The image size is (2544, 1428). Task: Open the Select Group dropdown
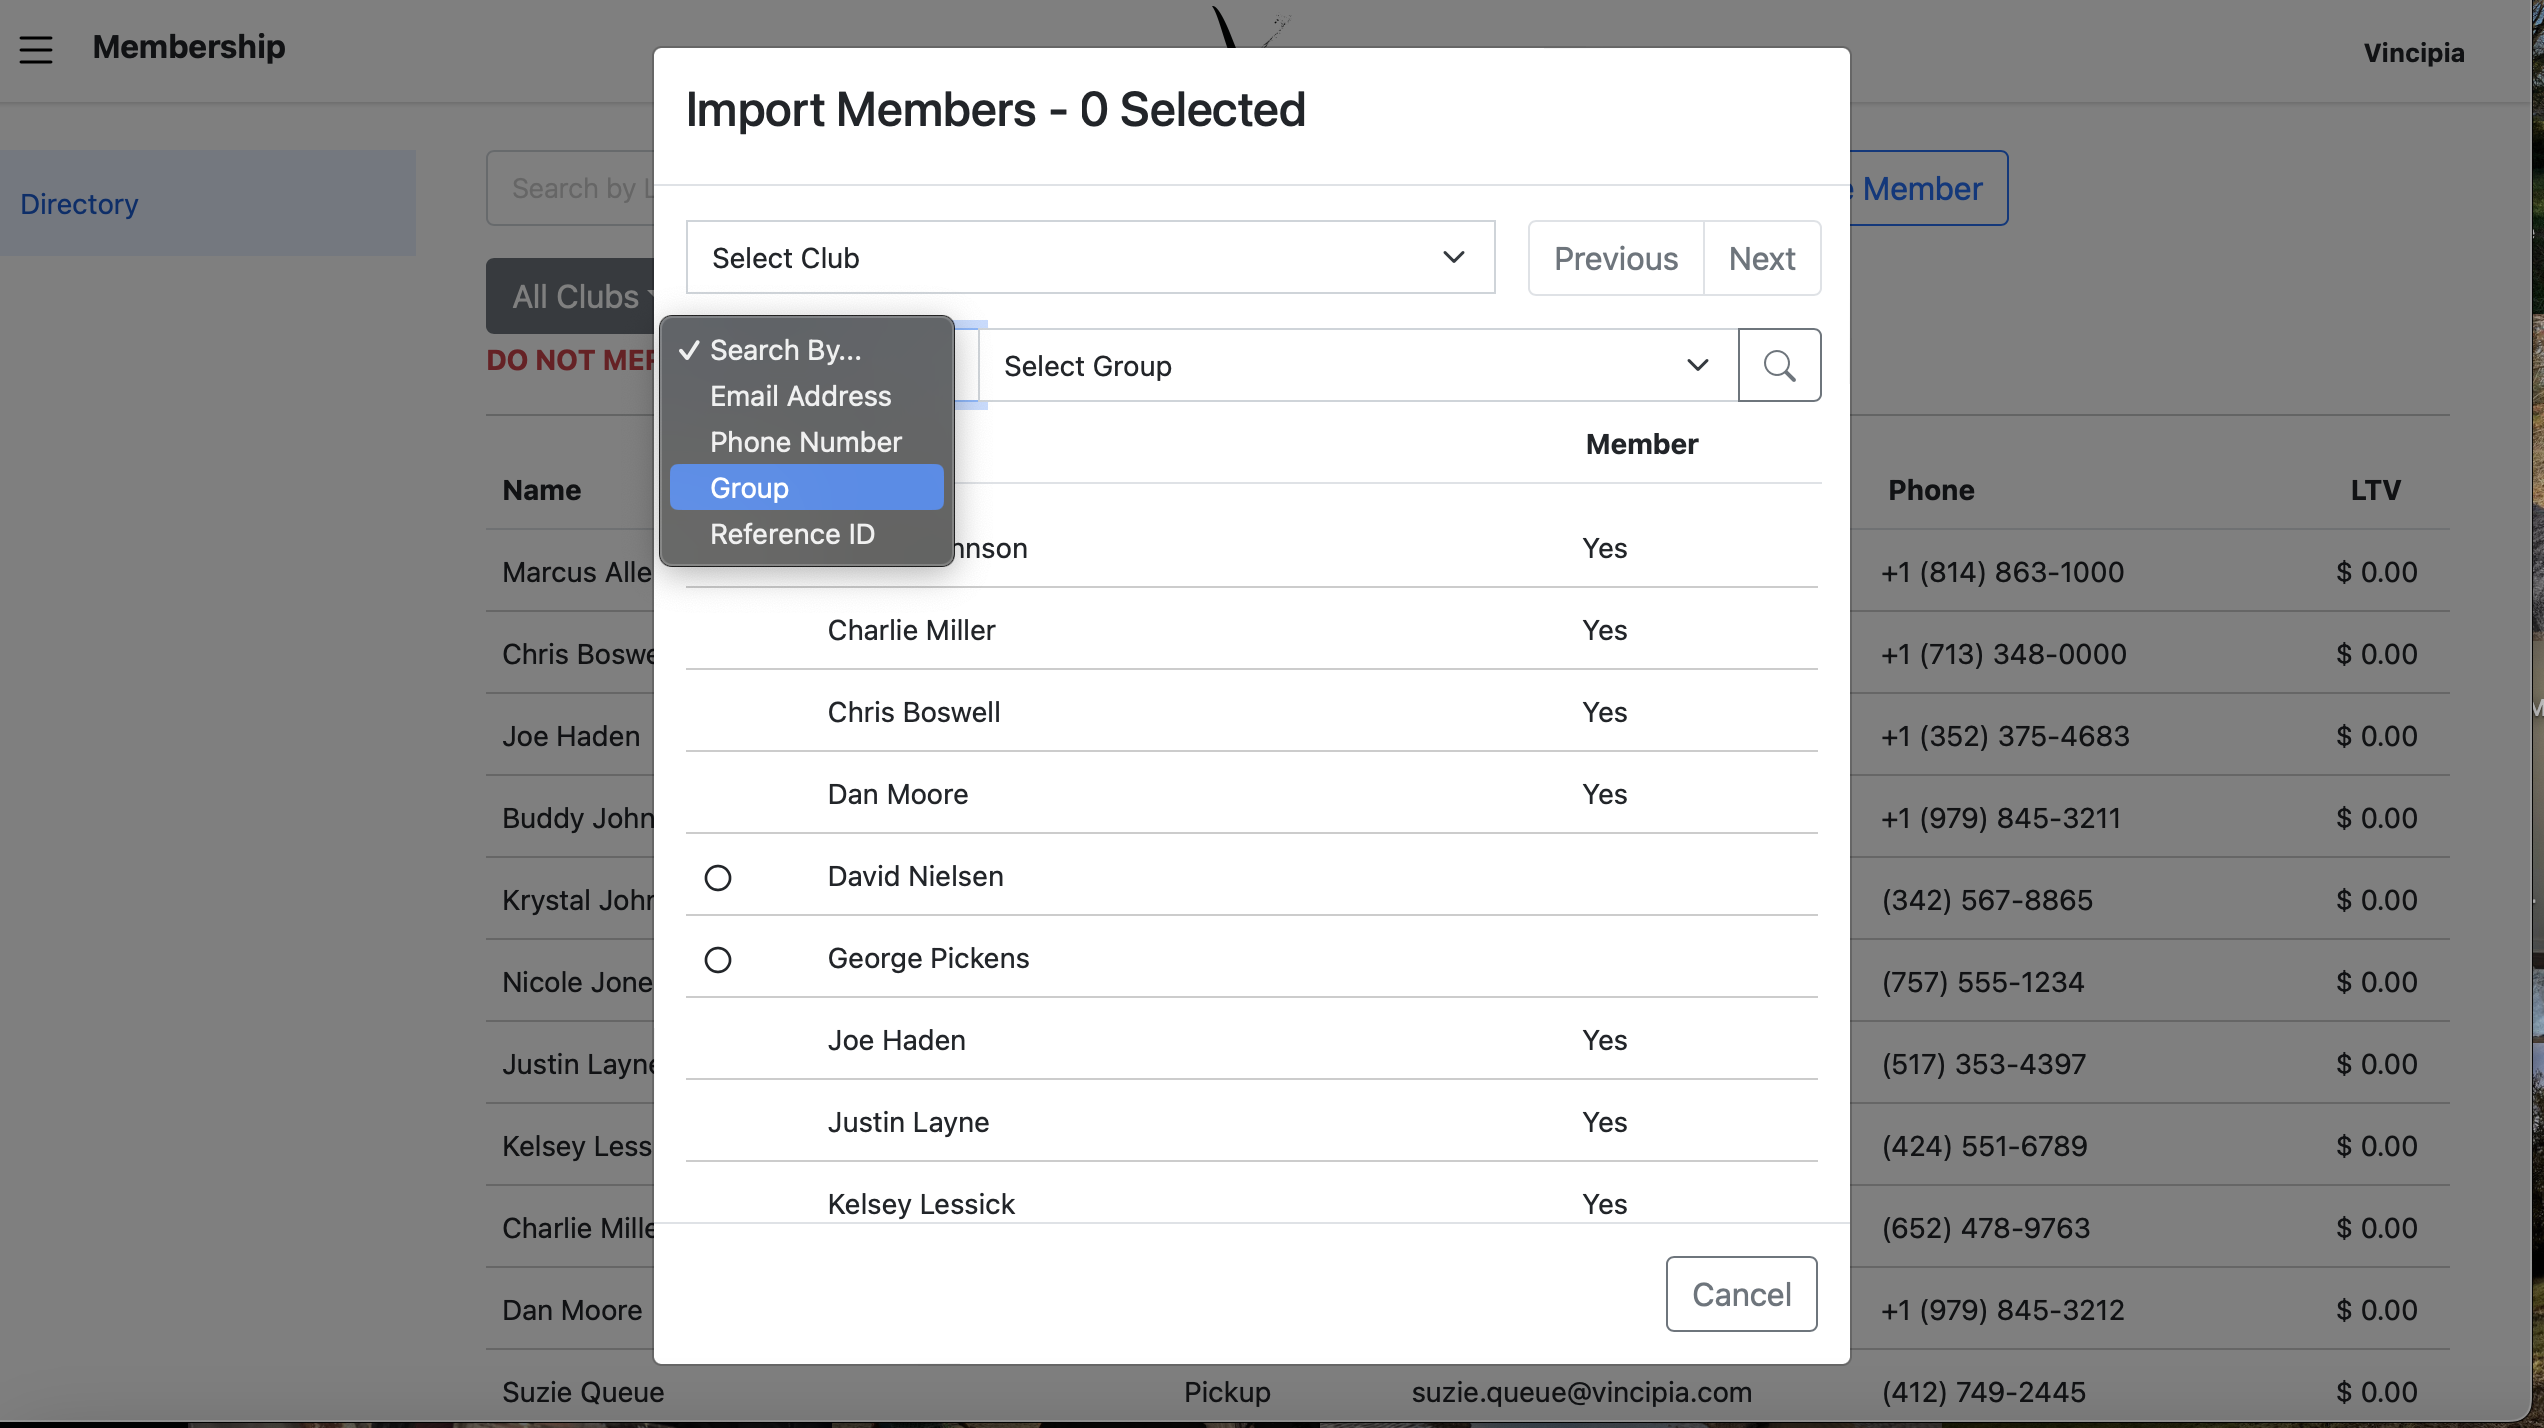click(x=1355, y=366)
